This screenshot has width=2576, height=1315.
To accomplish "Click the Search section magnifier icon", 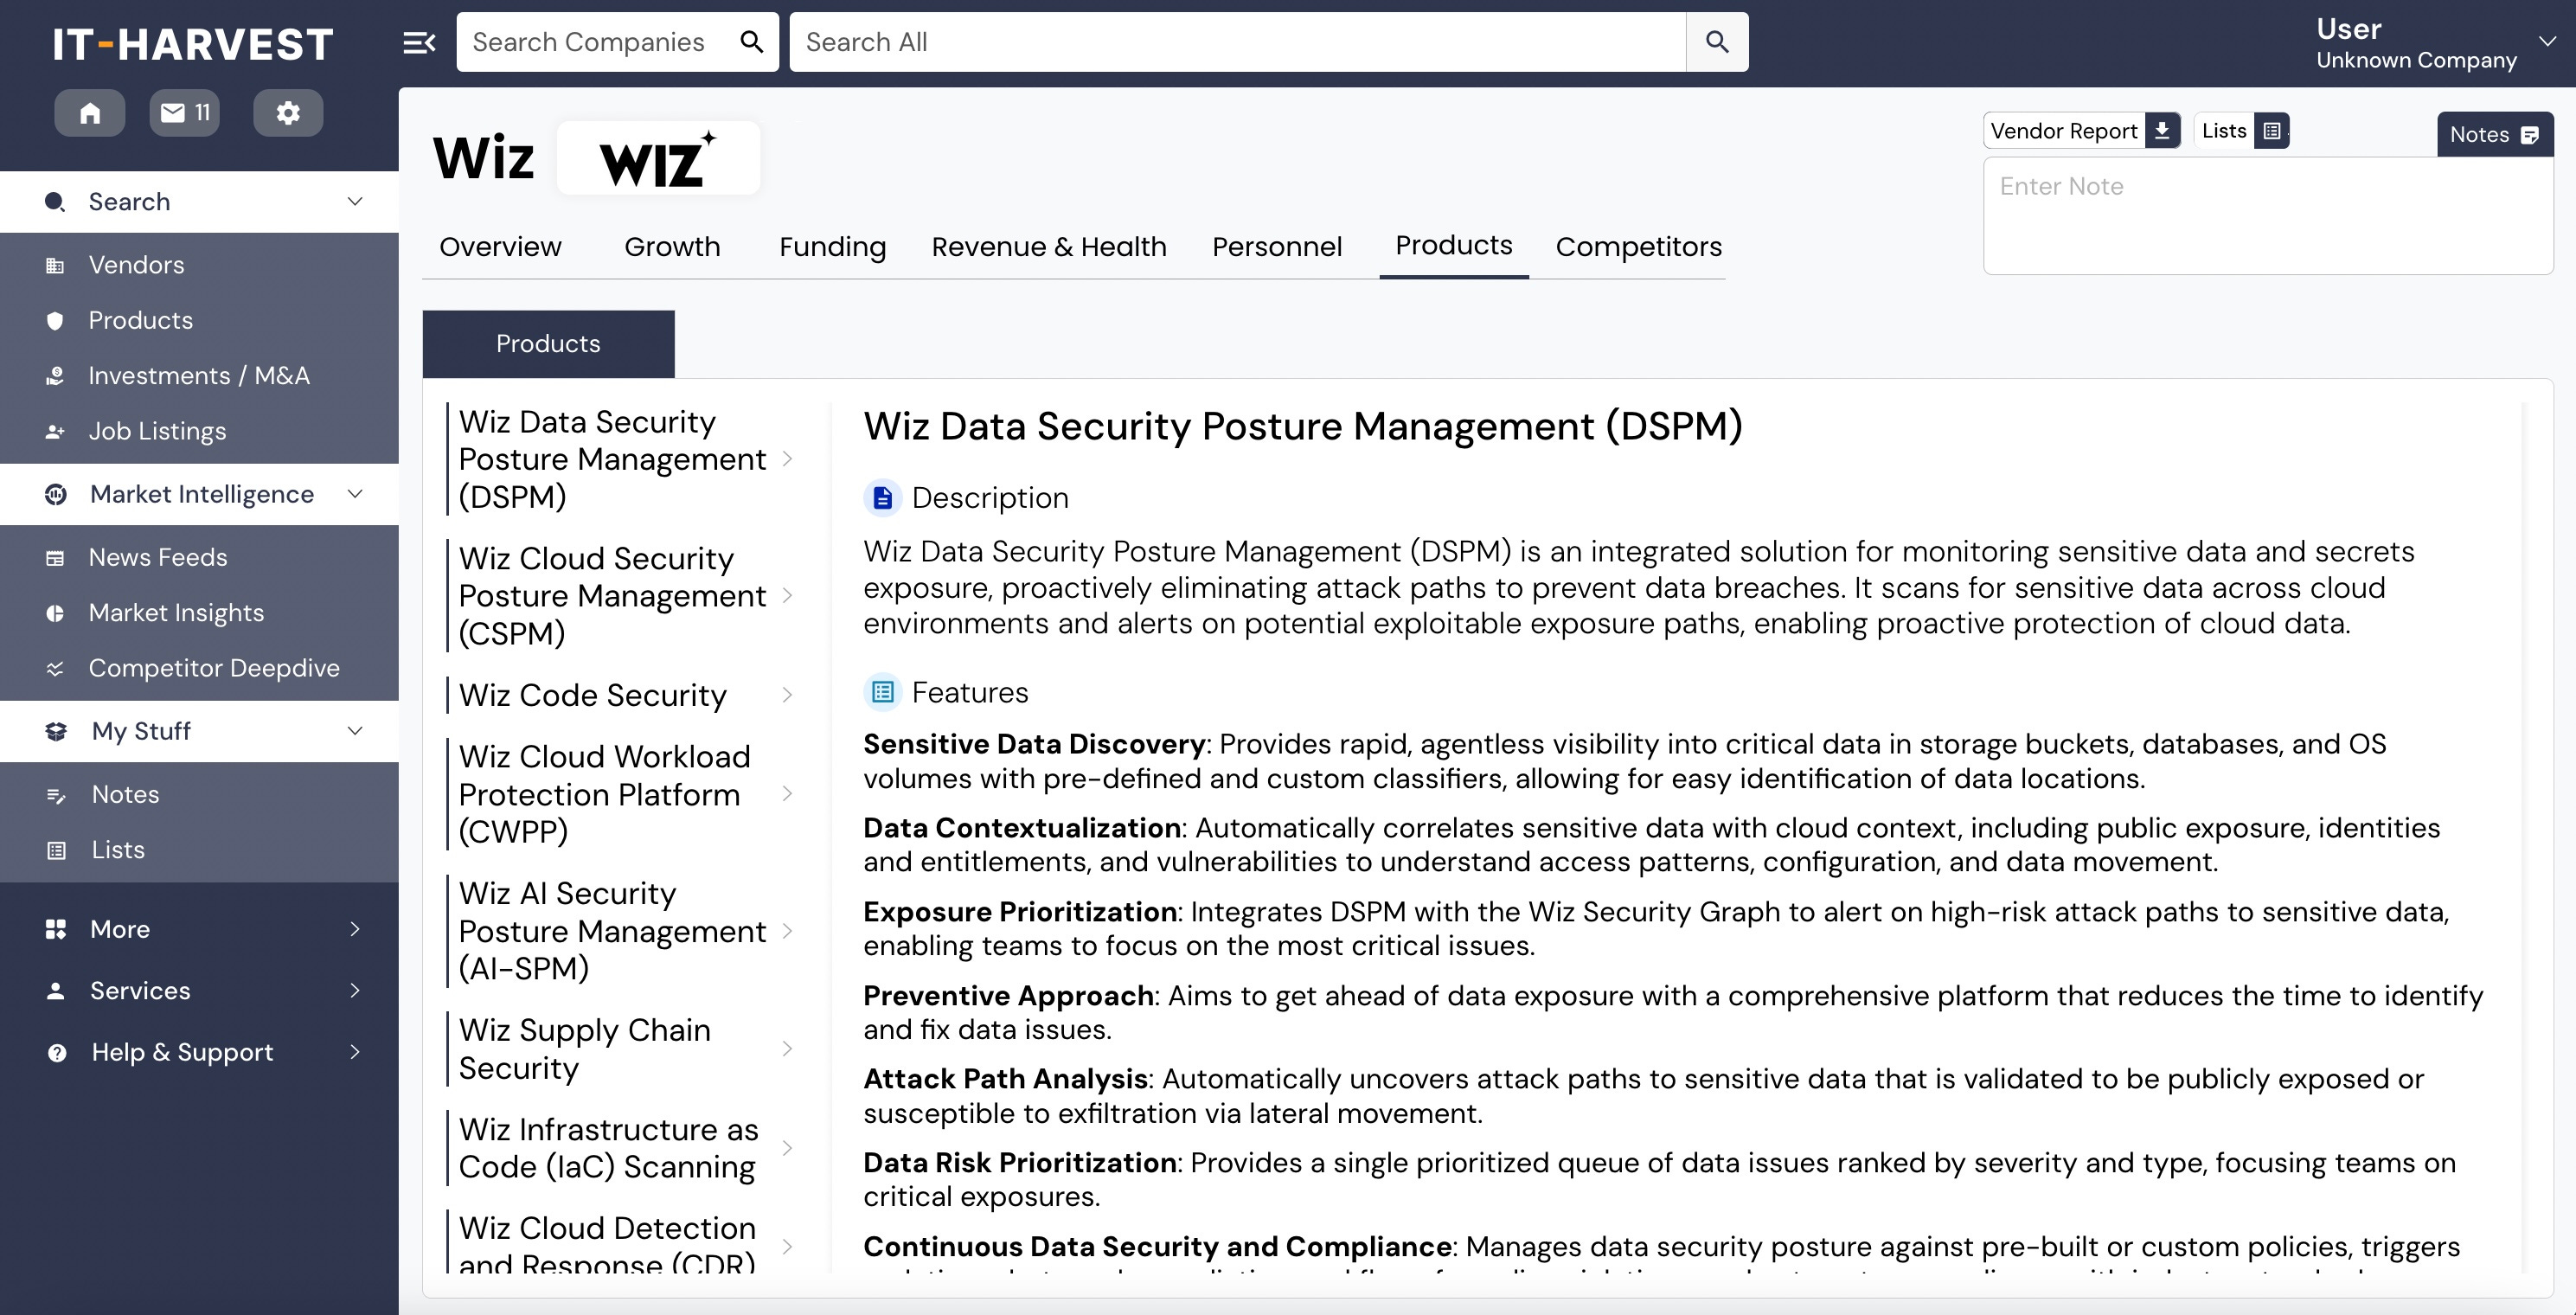I will tap(55, 202).
